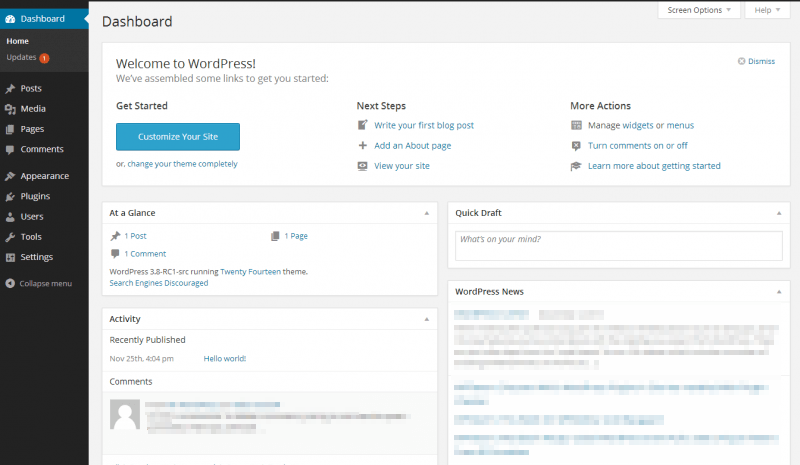This screenshot has height=465, width=800.
Task: Click View your site link
Action: 402,166
